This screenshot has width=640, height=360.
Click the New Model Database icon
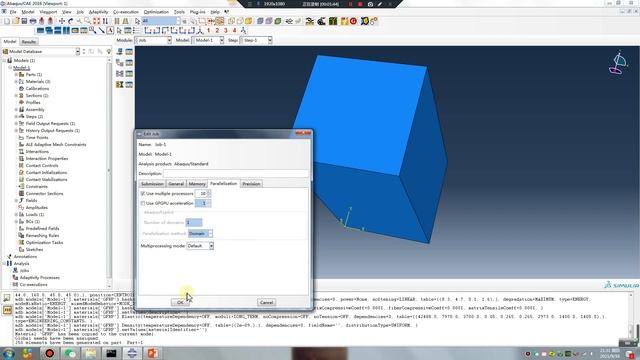tap(7, 21)
